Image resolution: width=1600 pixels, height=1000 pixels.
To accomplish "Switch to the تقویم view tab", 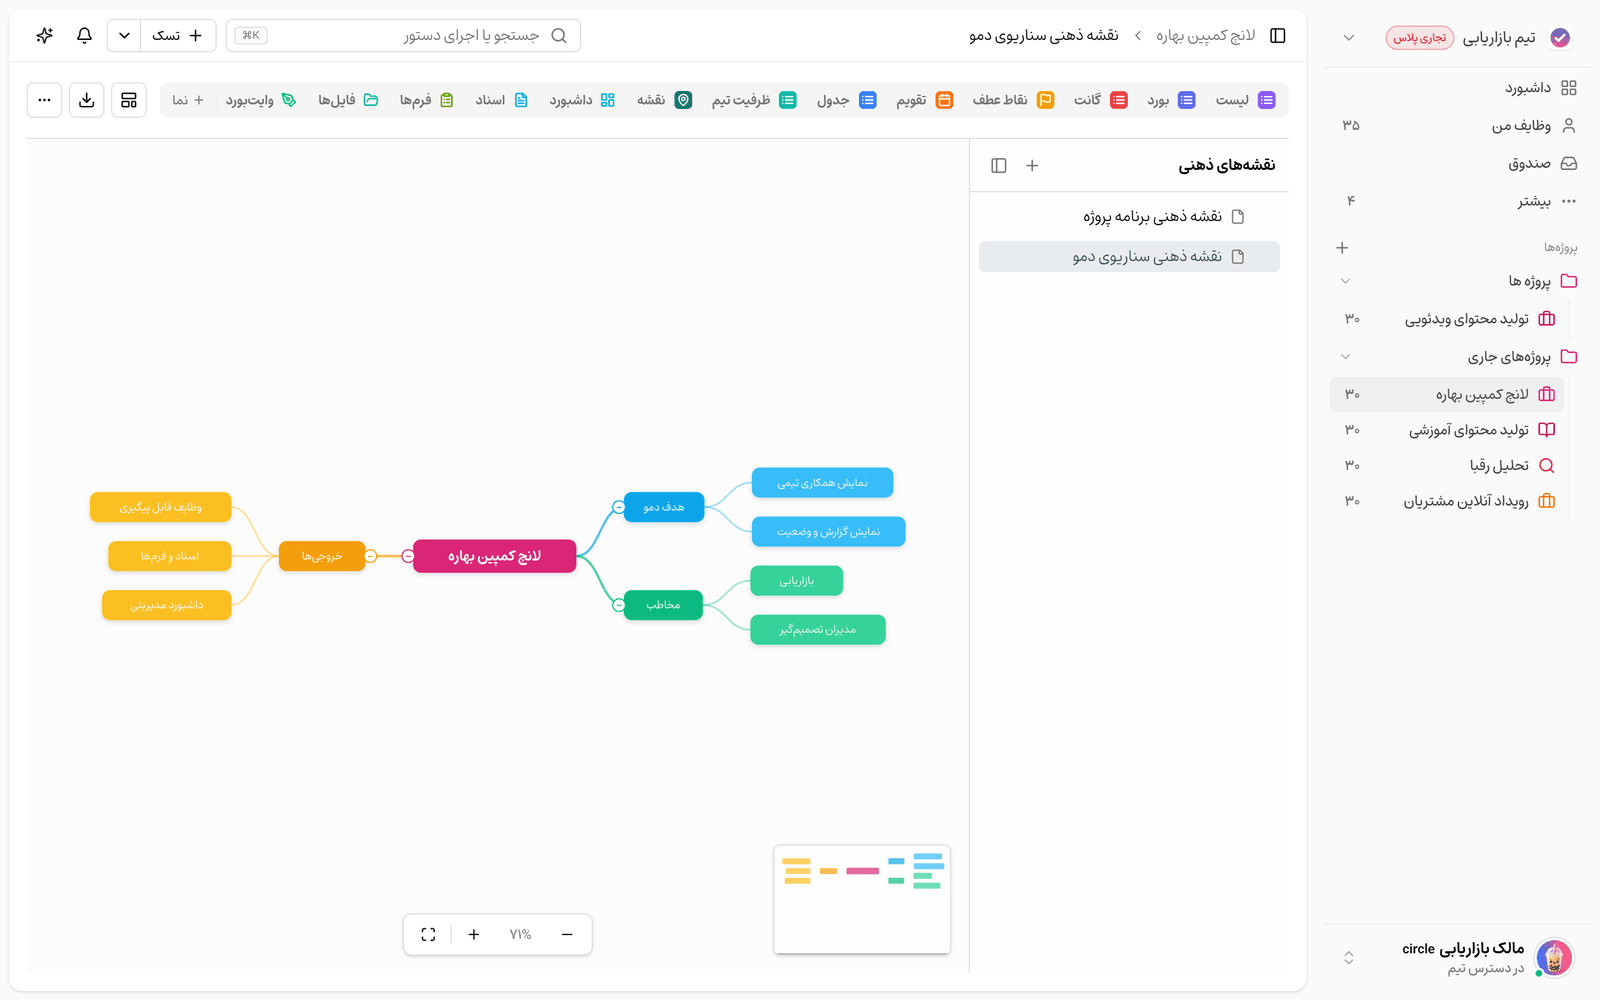I will pos(924,100).
